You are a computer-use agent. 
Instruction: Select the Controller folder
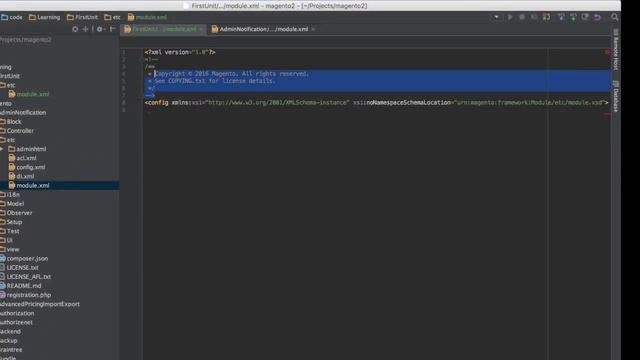[17, 131]
